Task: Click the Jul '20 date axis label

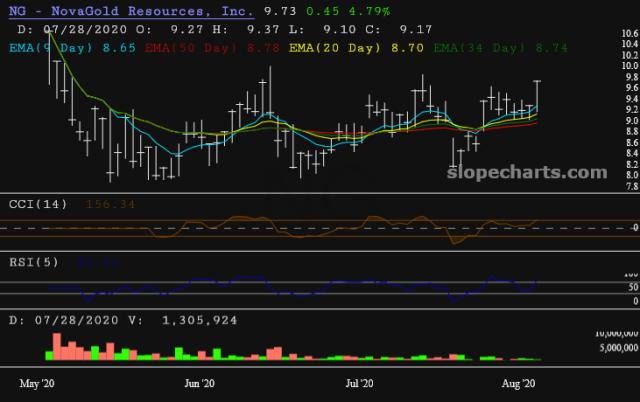Action: coord(359,383)
